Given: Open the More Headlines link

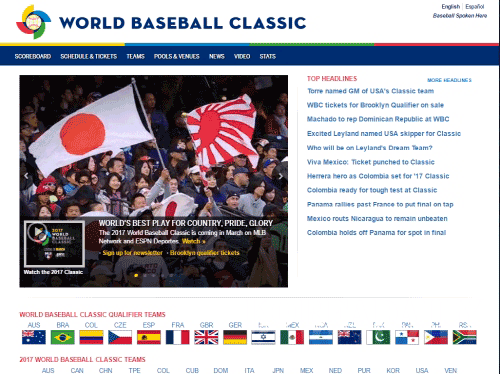Looking at the screenshot, I should click(449, 80).
